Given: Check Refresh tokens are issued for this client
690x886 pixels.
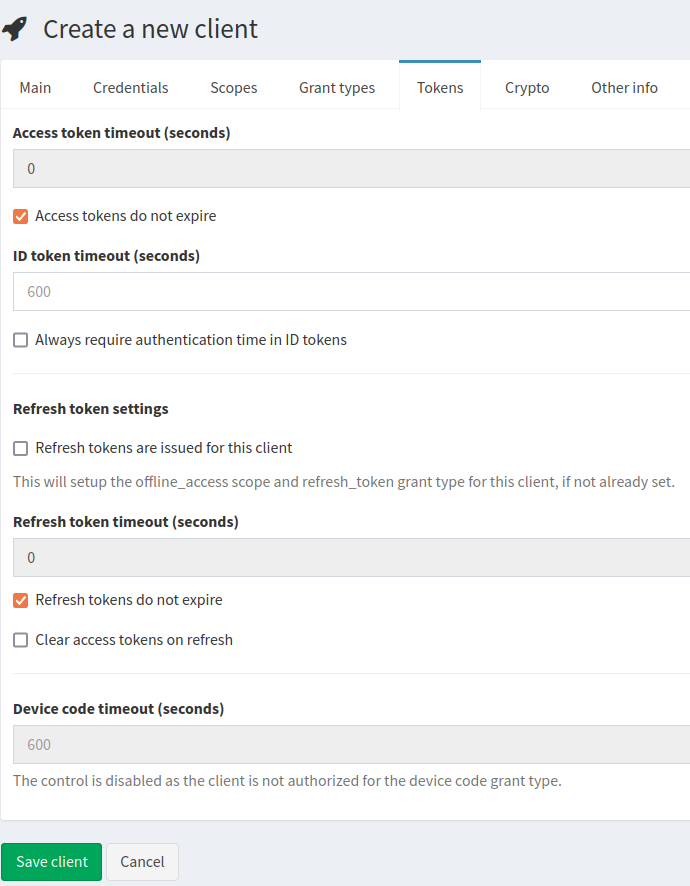Looking at the screenshot, I should (19, 448).
